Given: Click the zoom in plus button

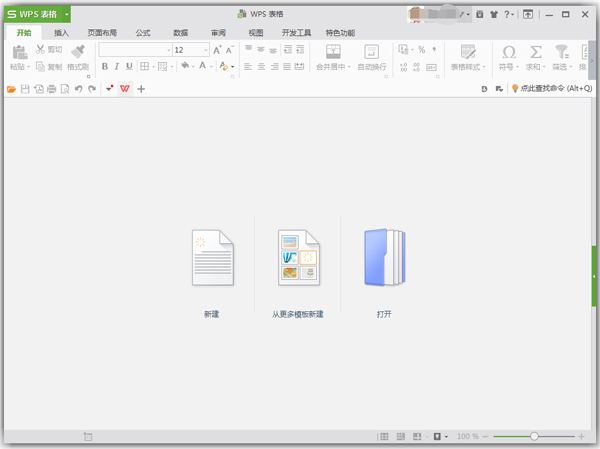Looking at the screenshot, I should [x=581, y=436].
